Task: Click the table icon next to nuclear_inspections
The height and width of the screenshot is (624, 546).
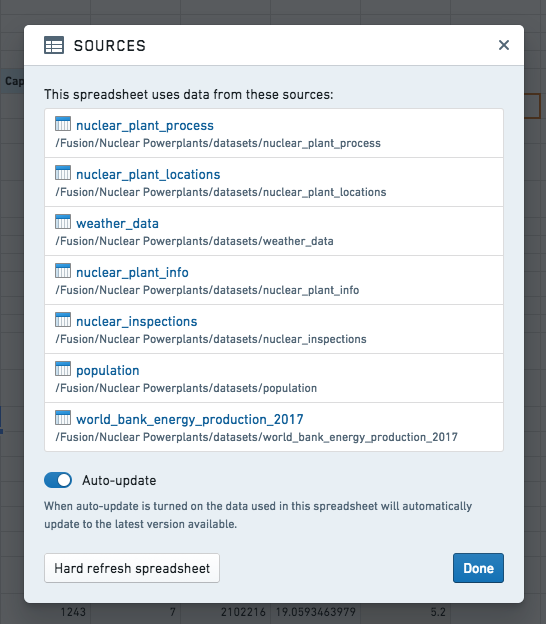Action: tap(63, 320)
